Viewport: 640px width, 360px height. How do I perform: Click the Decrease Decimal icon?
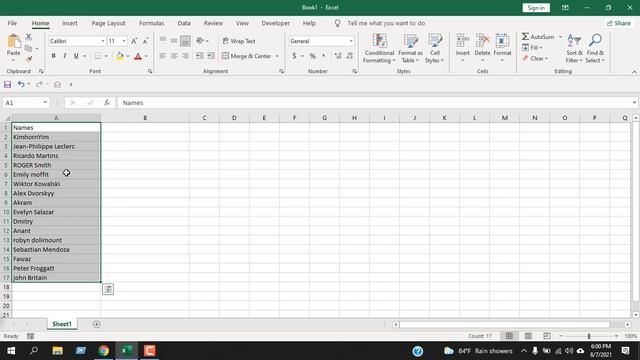[350, 56]
